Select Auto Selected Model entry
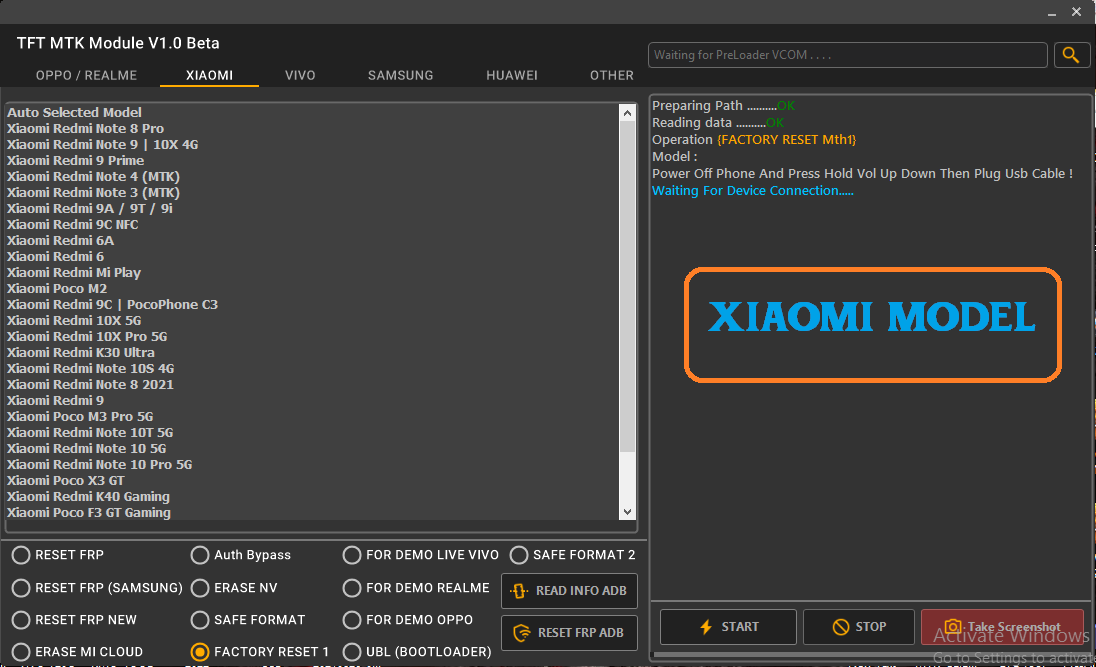This screenshot has width=1096, height=667. (74, 113)
